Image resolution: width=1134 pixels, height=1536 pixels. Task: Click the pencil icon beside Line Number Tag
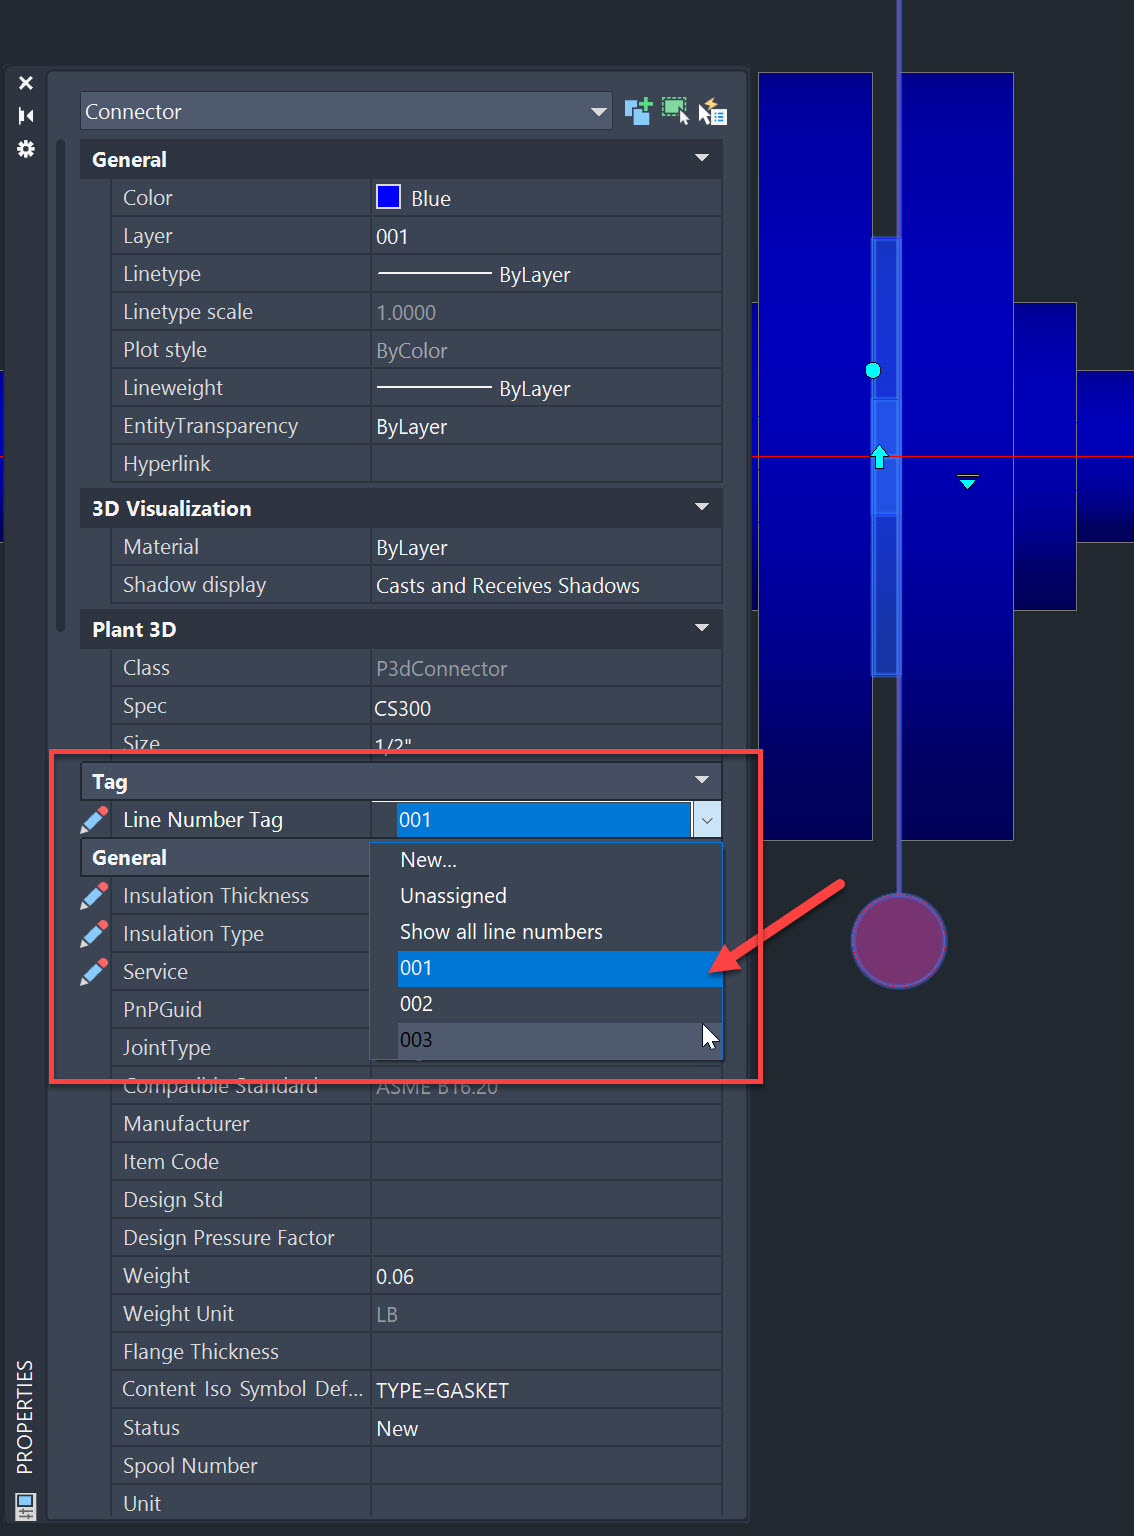pyautogui.click(x=93, y=819)
